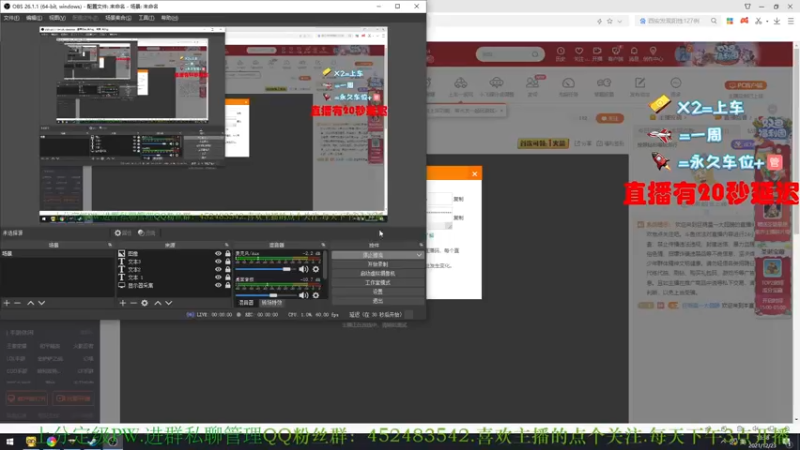
Task: Open the OBS 工具 (Tools) menu
Action: tap(146, 18)
